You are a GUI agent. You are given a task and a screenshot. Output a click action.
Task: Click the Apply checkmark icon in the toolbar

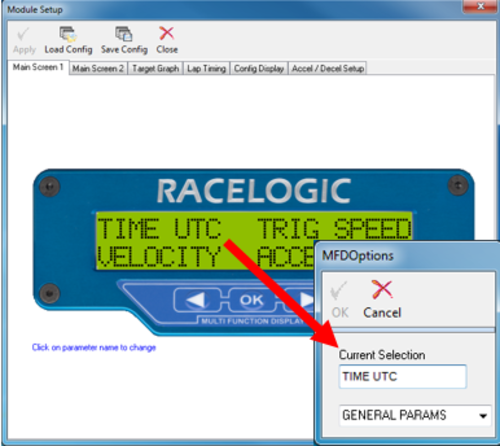pyautogui.click(x=23, y=35)
